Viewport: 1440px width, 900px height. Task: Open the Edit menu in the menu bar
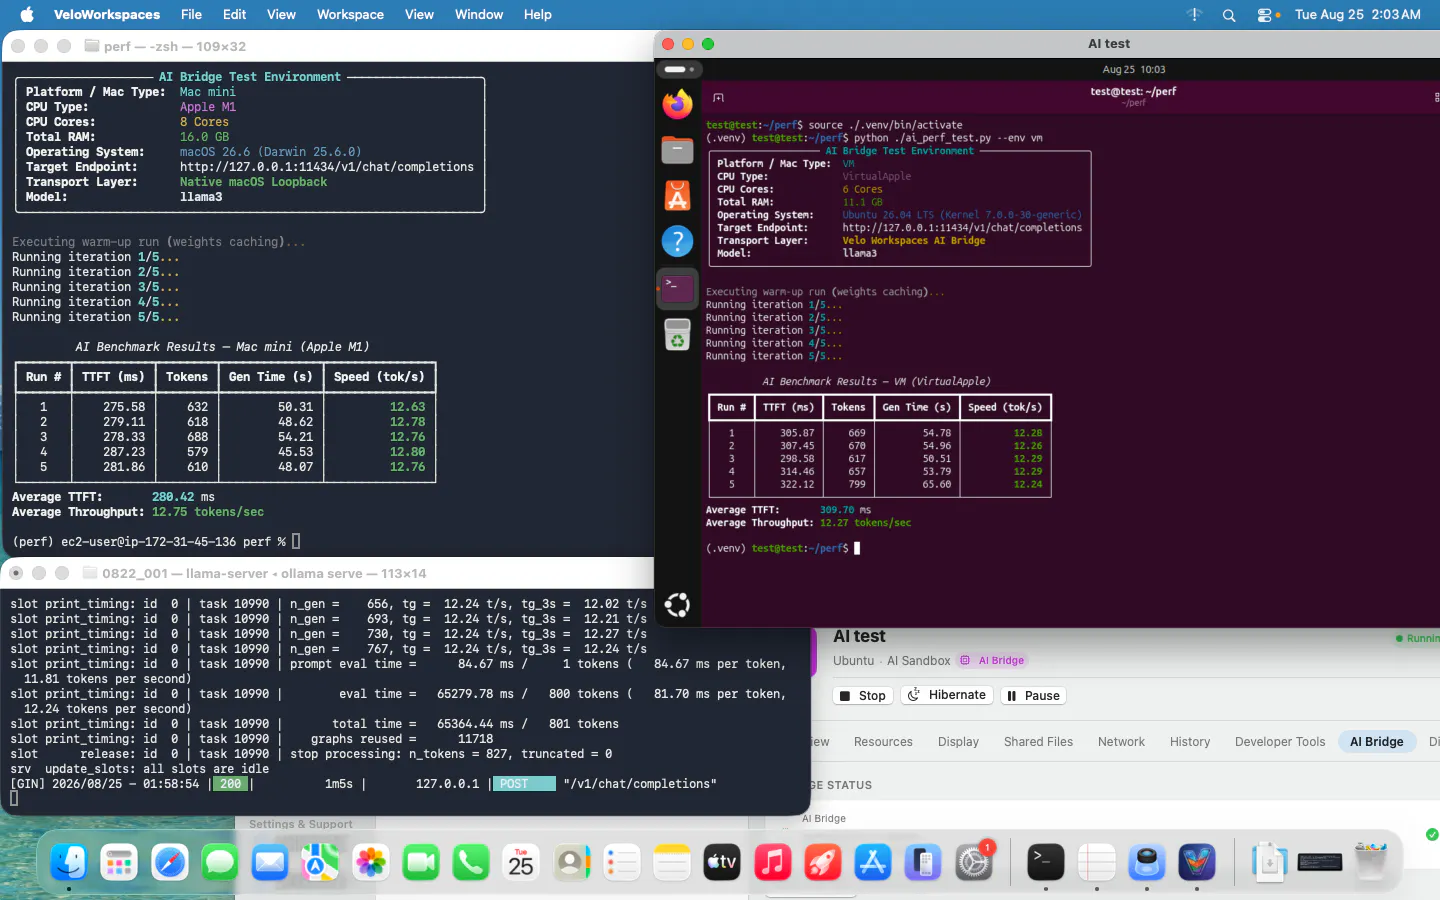(235, 14)
